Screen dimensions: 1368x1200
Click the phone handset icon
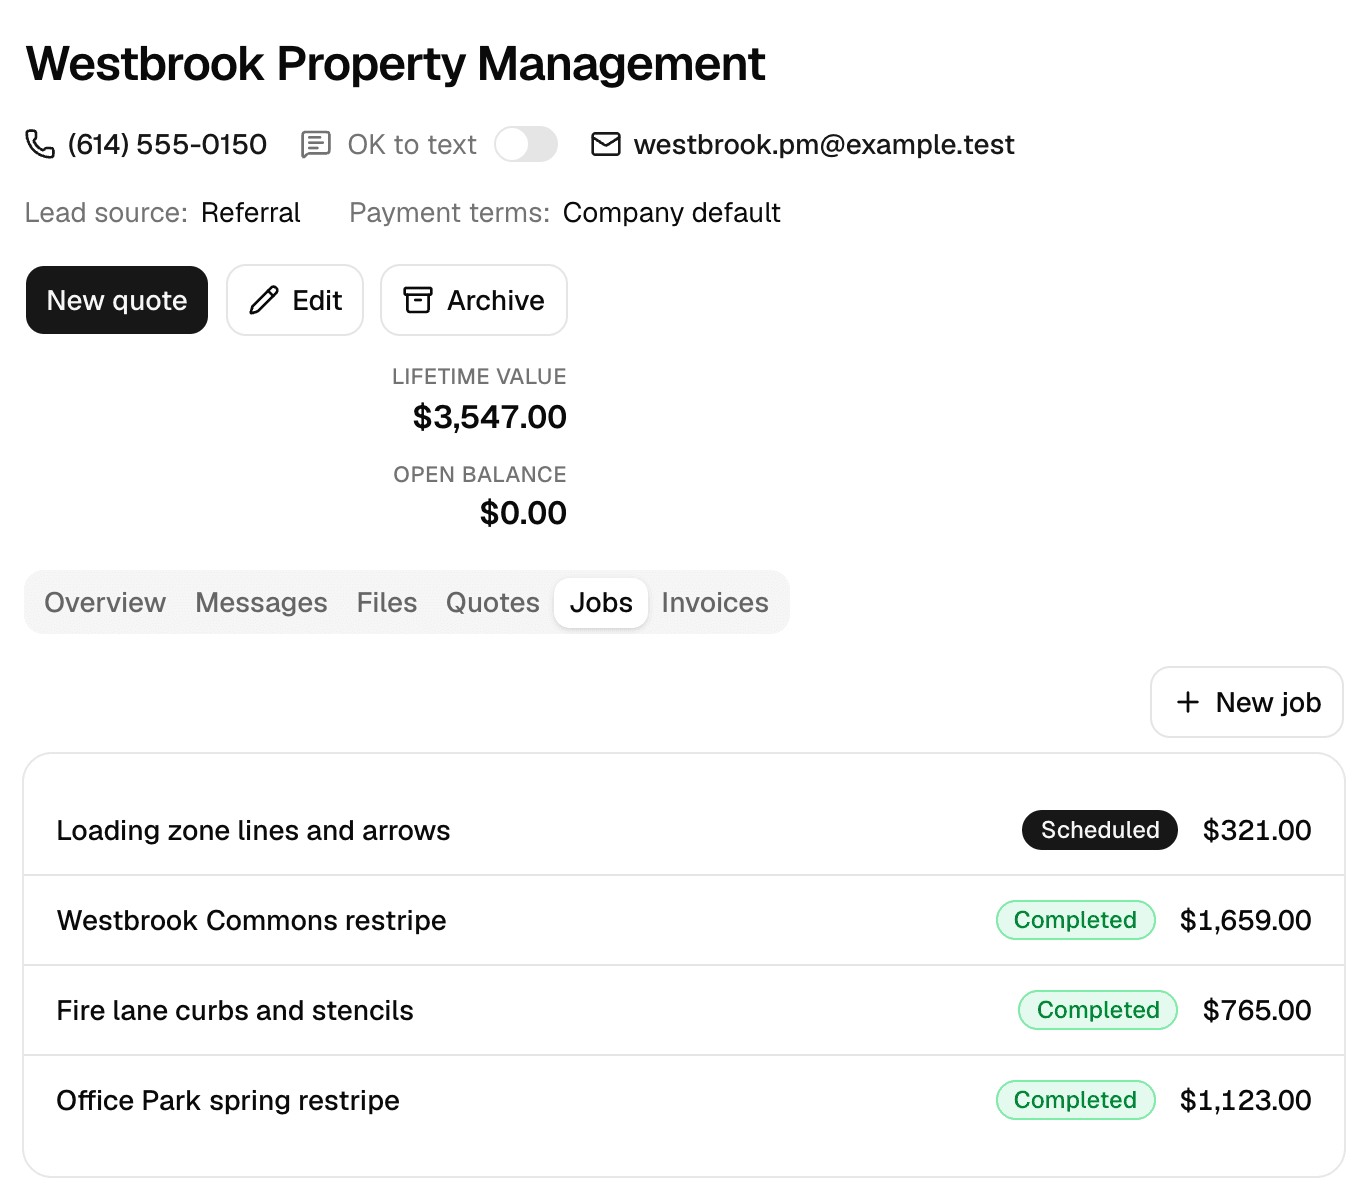pos(40,144)
